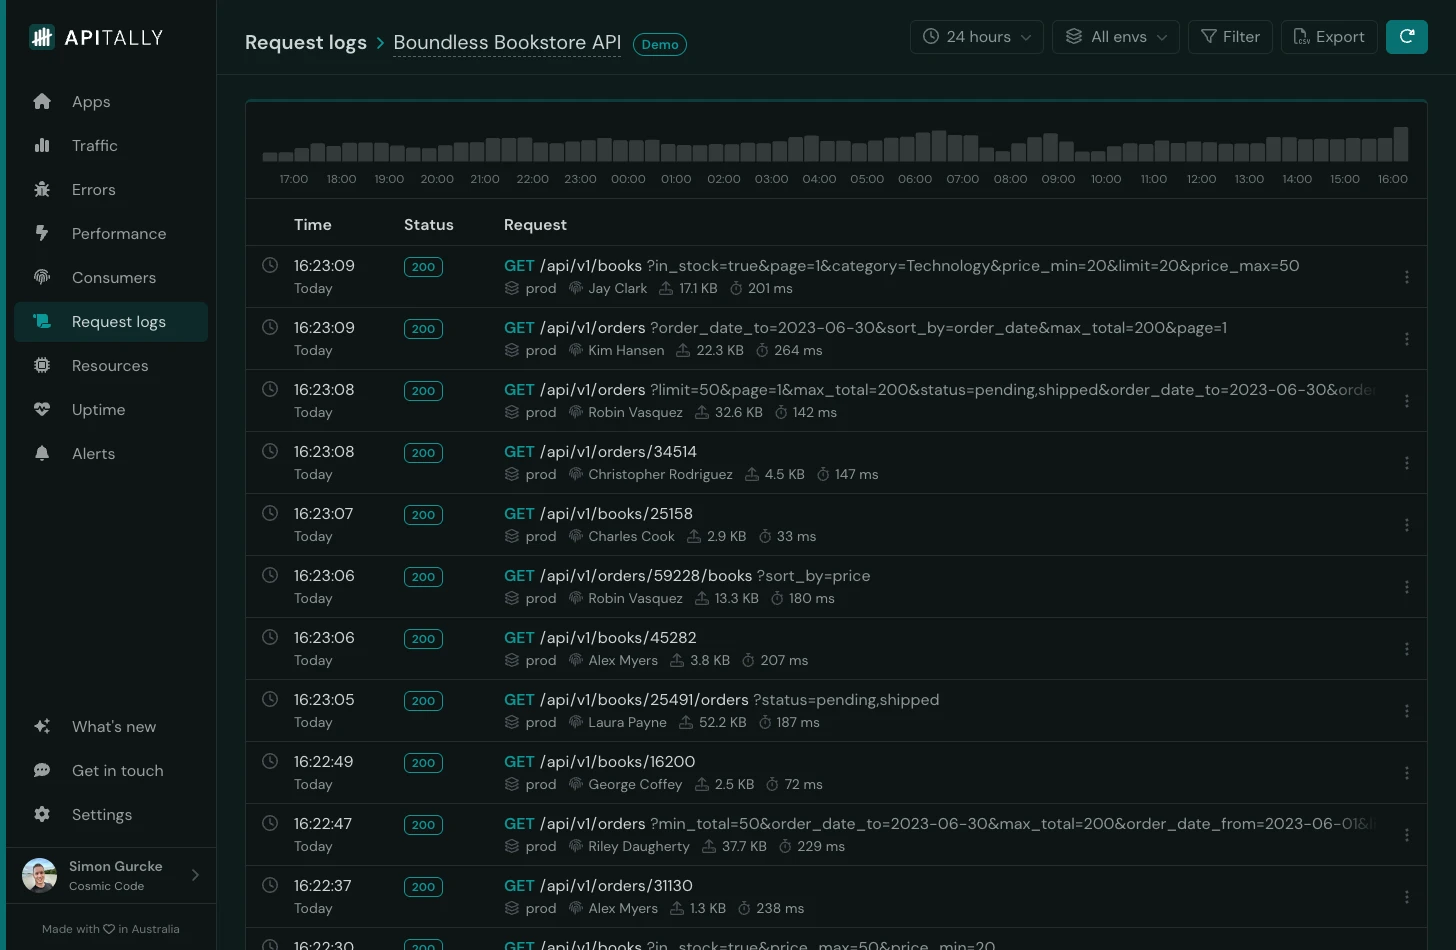Image resolution: width=1456 pixels, height=950 pixels.
Task: Click the Uptime heart icon
Action: point(41,409)
